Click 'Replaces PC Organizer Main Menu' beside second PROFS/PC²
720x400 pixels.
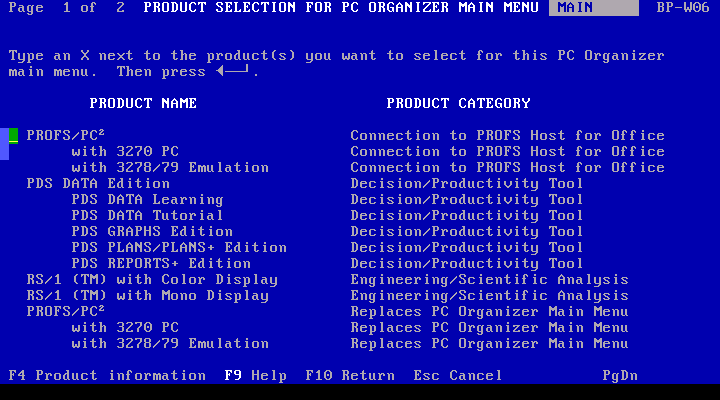(489, 312)
